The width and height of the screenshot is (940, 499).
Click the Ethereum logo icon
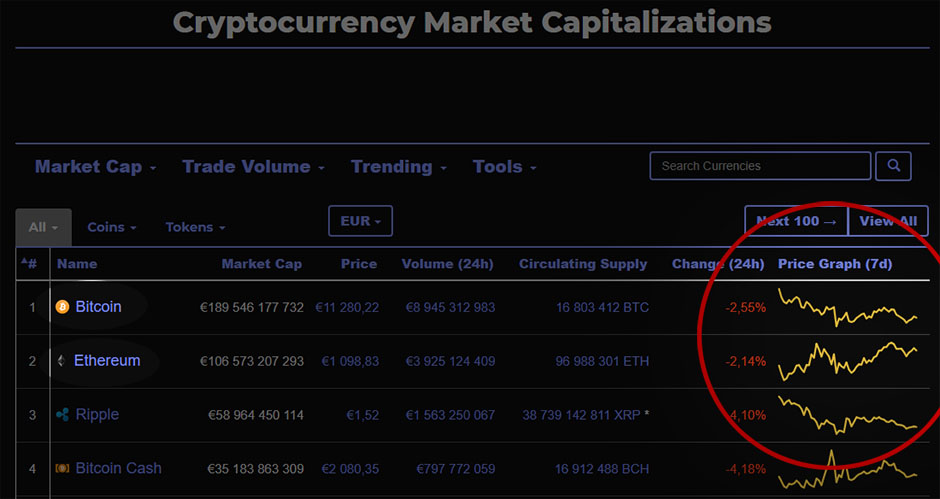(62, 361)
